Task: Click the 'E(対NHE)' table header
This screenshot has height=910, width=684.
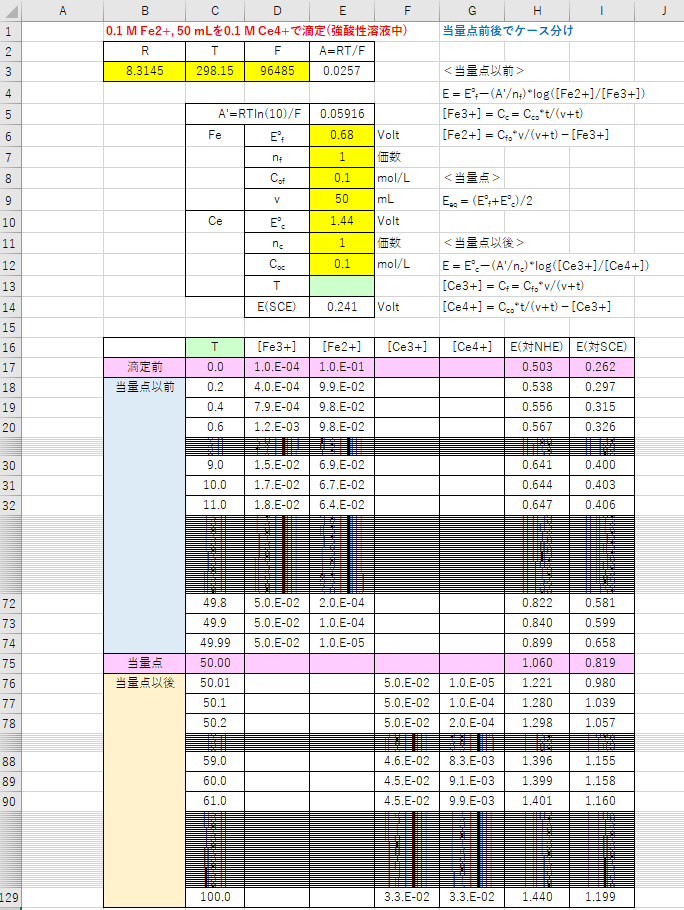Action: click(537, 347)
